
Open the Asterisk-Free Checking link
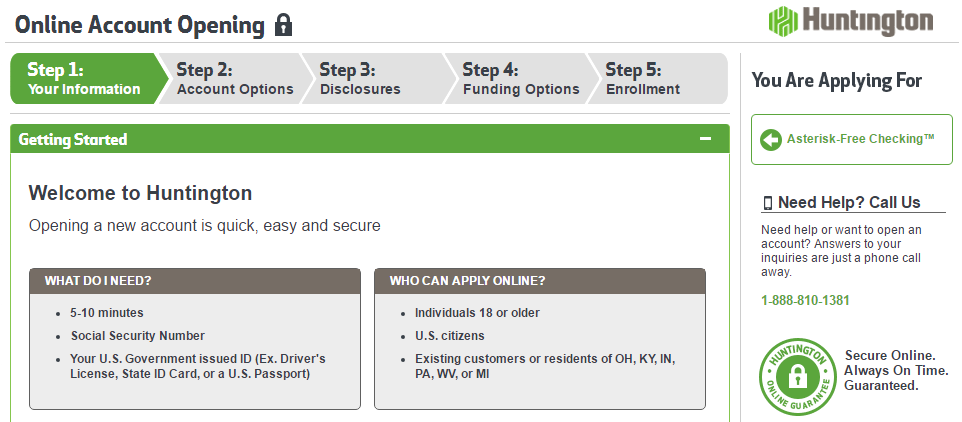pos(861,139)
